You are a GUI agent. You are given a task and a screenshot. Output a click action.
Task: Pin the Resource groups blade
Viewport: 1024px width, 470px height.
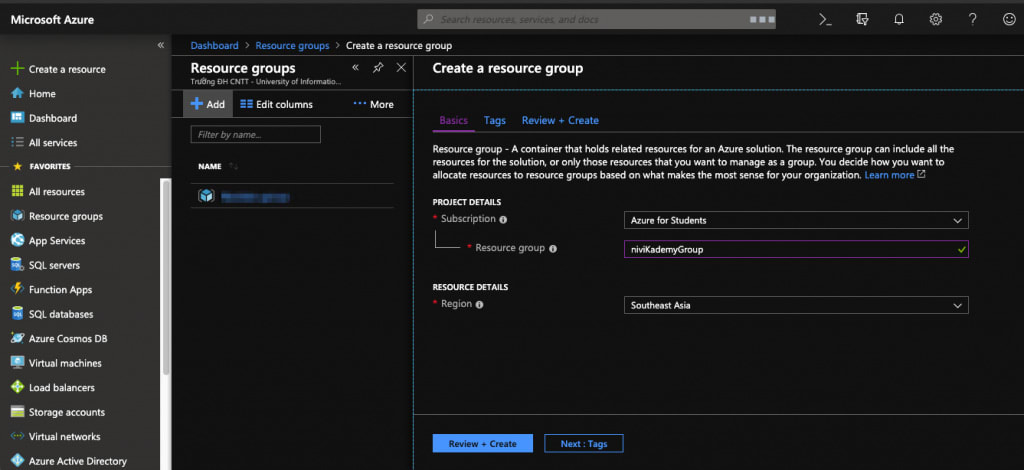378,68
